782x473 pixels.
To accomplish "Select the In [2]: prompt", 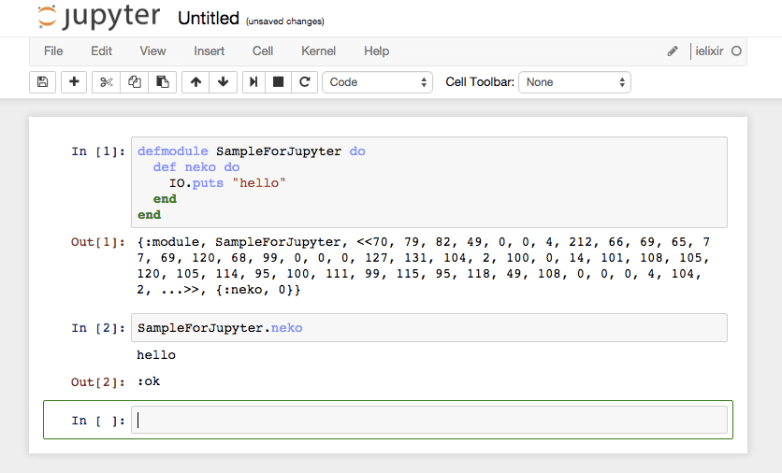I will [x=98, y=328].
